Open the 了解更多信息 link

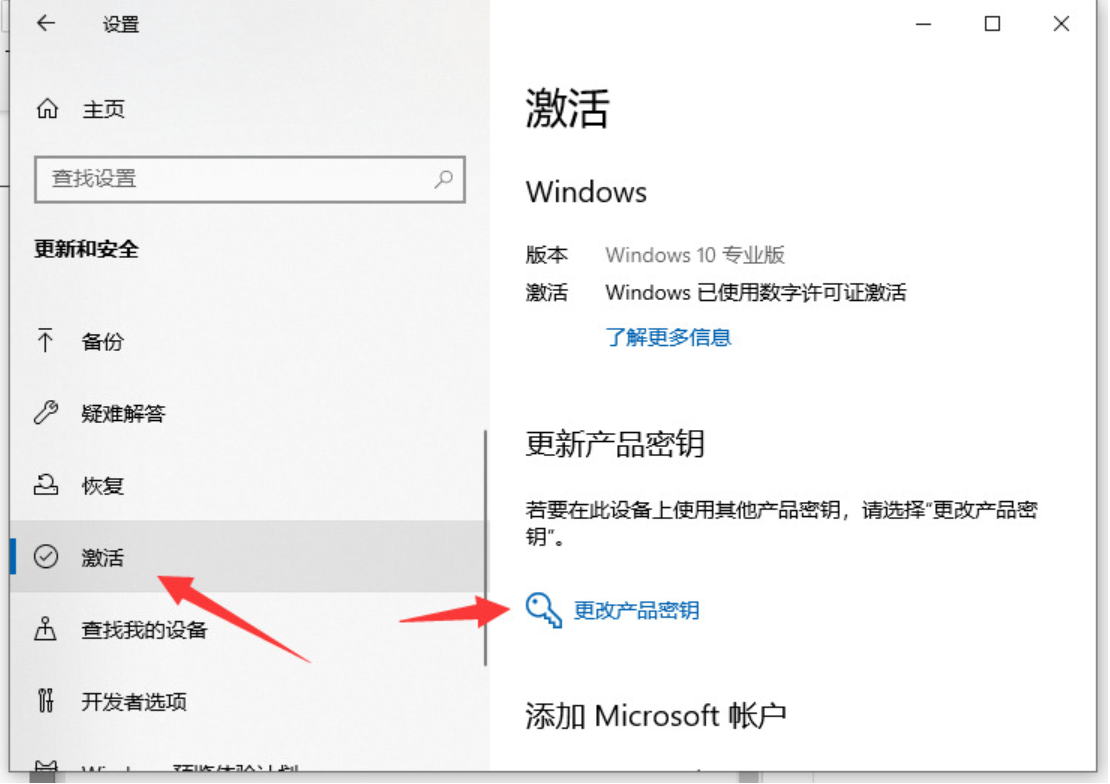(668, 337)
